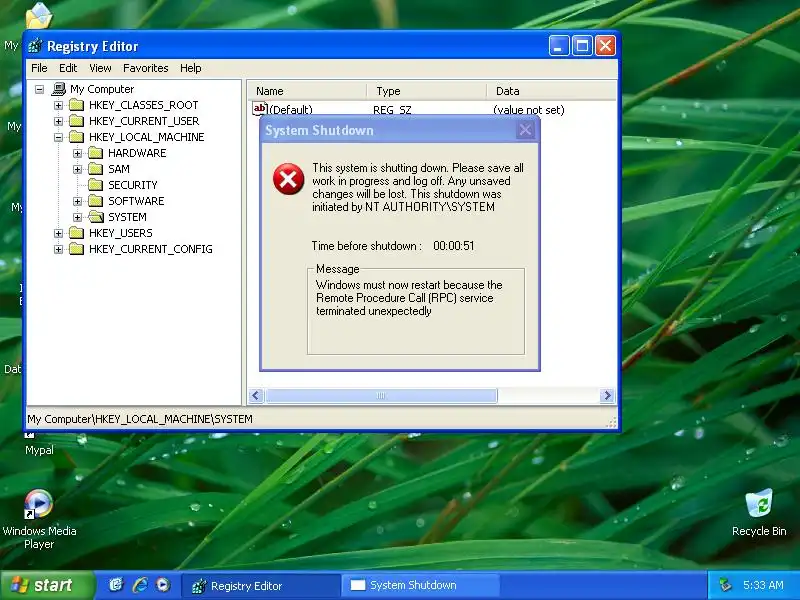The width and height of the screenshot is (800, 600).
Task: Click the SOFTWARE key folder icon
Action: click(95, 201)
